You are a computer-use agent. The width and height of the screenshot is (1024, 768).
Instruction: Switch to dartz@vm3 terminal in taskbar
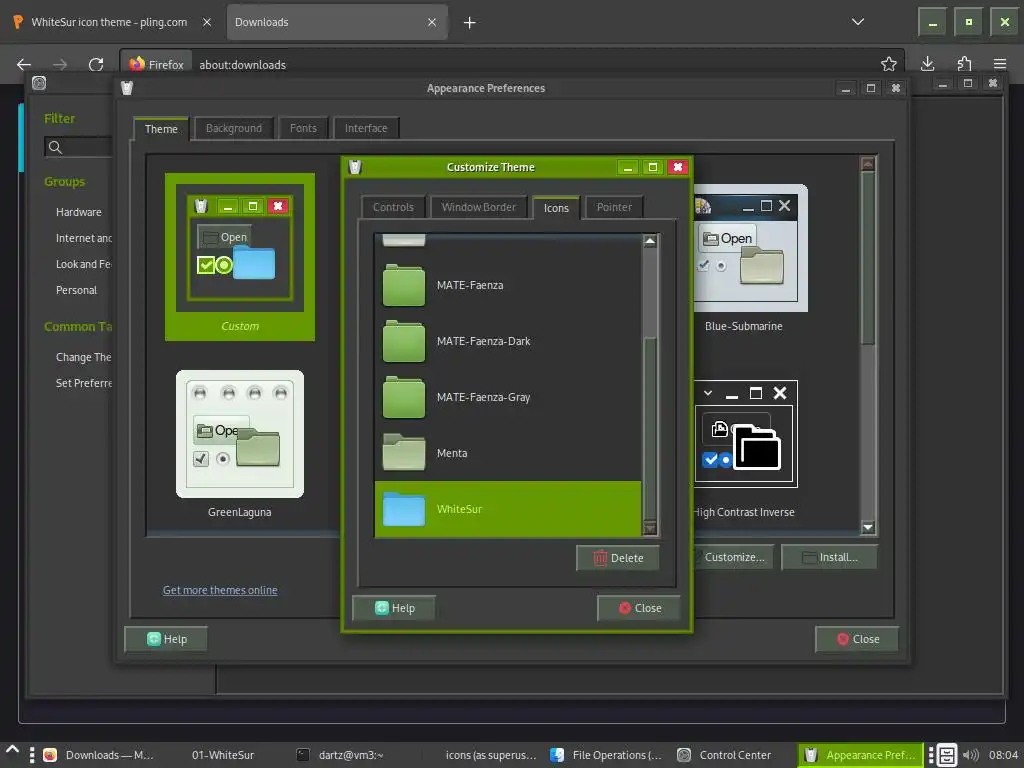[x=341, y=755]
